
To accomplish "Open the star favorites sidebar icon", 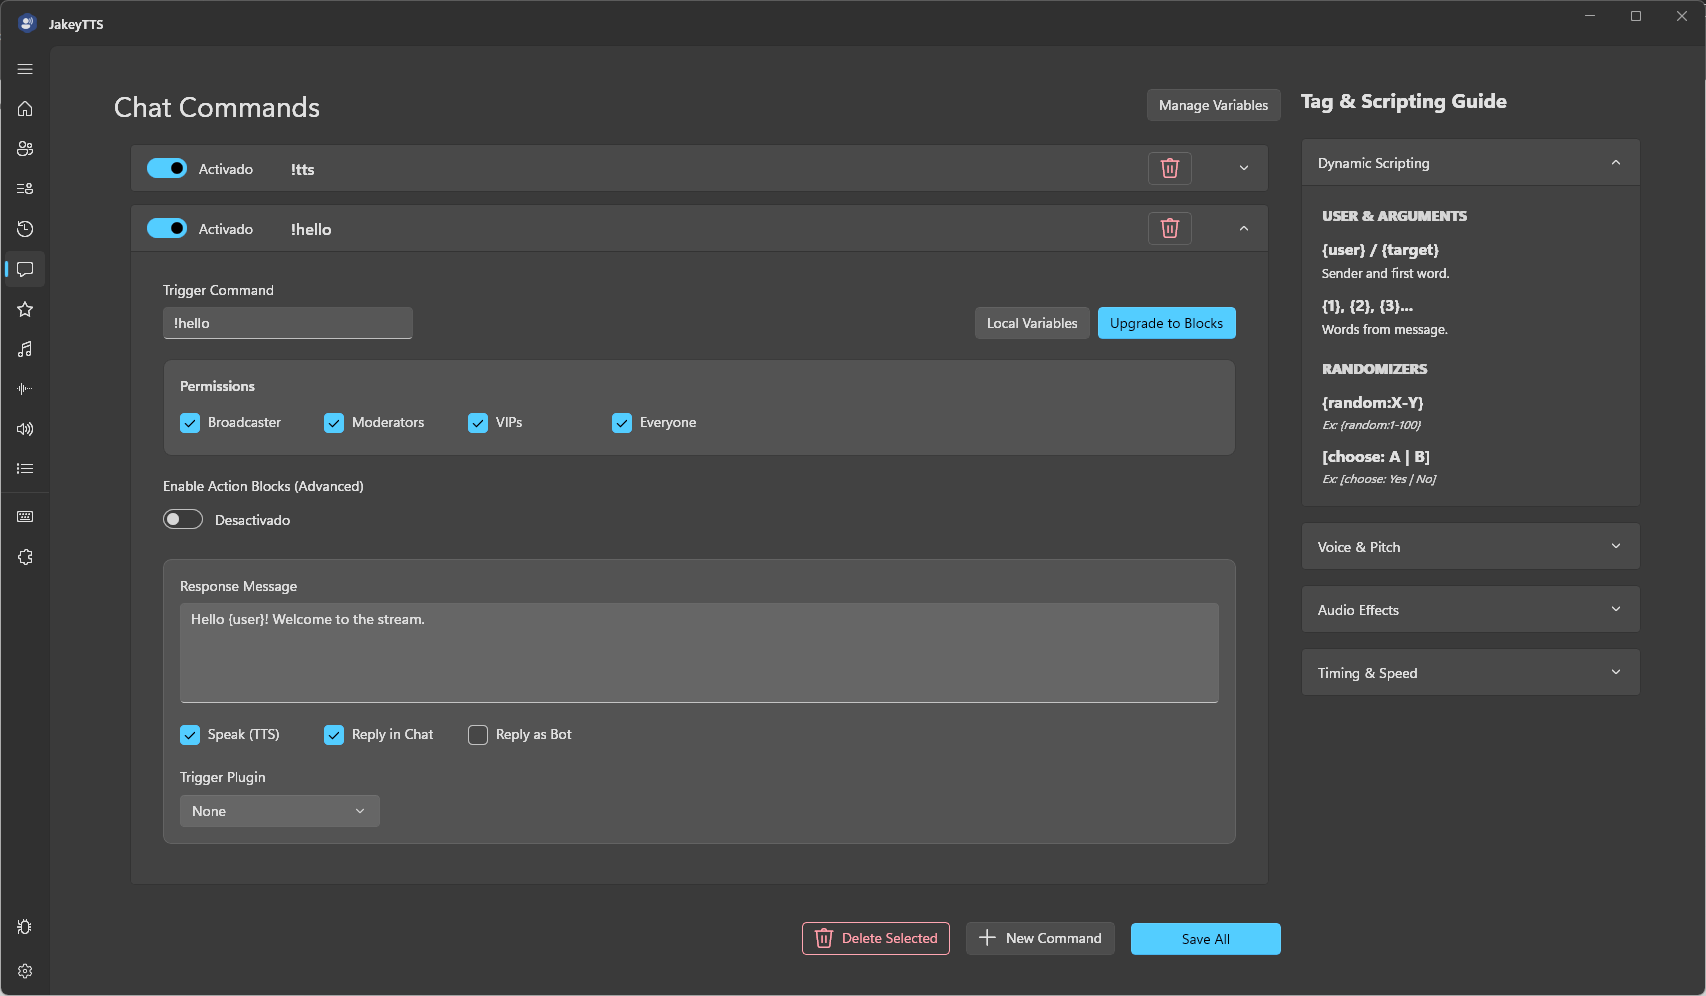I will pyautogui.click(x=25, y=309).
